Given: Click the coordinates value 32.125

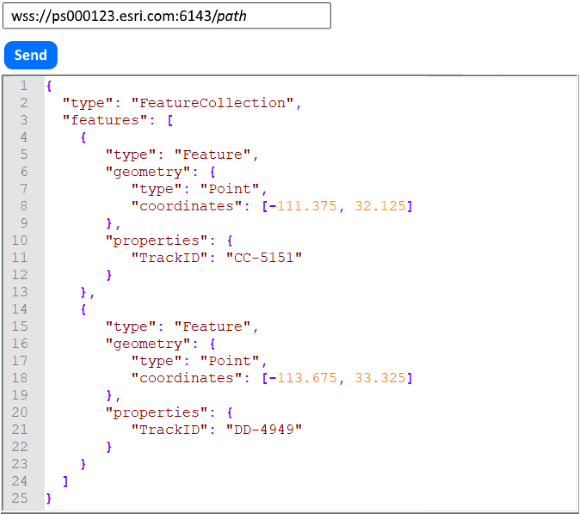Looking at the screenshot, I should coord(381,206).
